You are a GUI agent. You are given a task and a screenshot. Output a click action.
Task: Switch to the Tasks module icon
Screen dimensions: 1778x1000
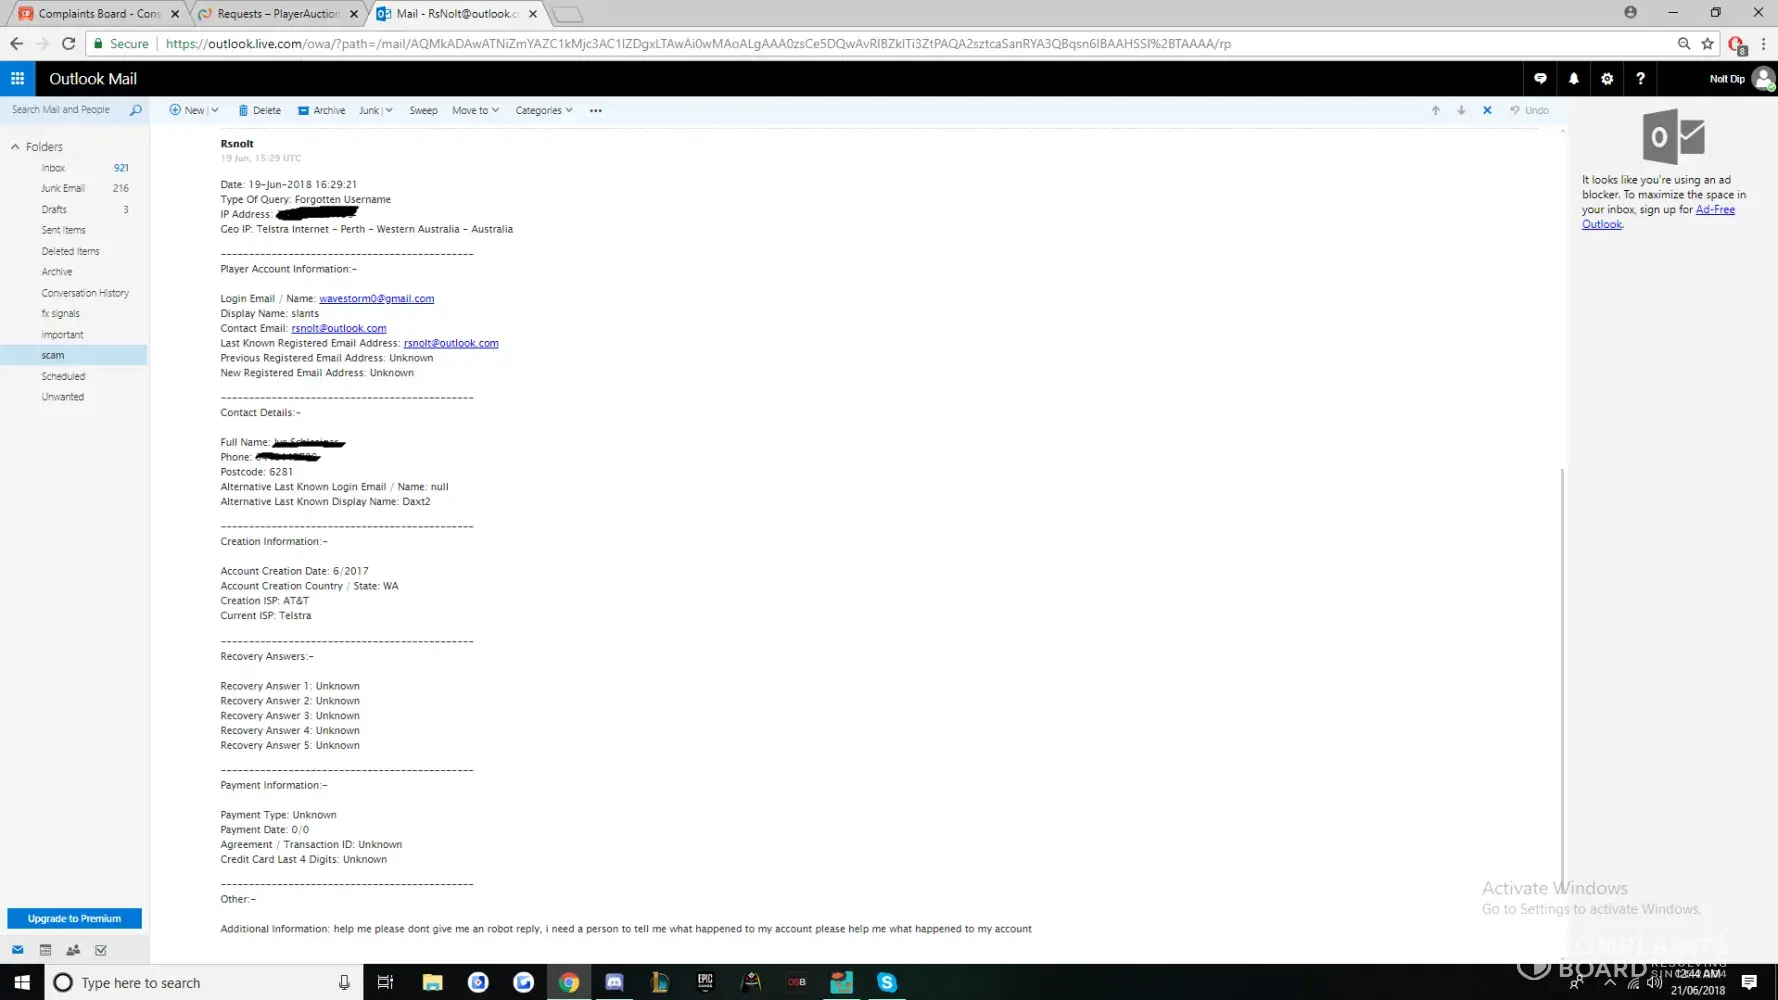pos(101,950)
